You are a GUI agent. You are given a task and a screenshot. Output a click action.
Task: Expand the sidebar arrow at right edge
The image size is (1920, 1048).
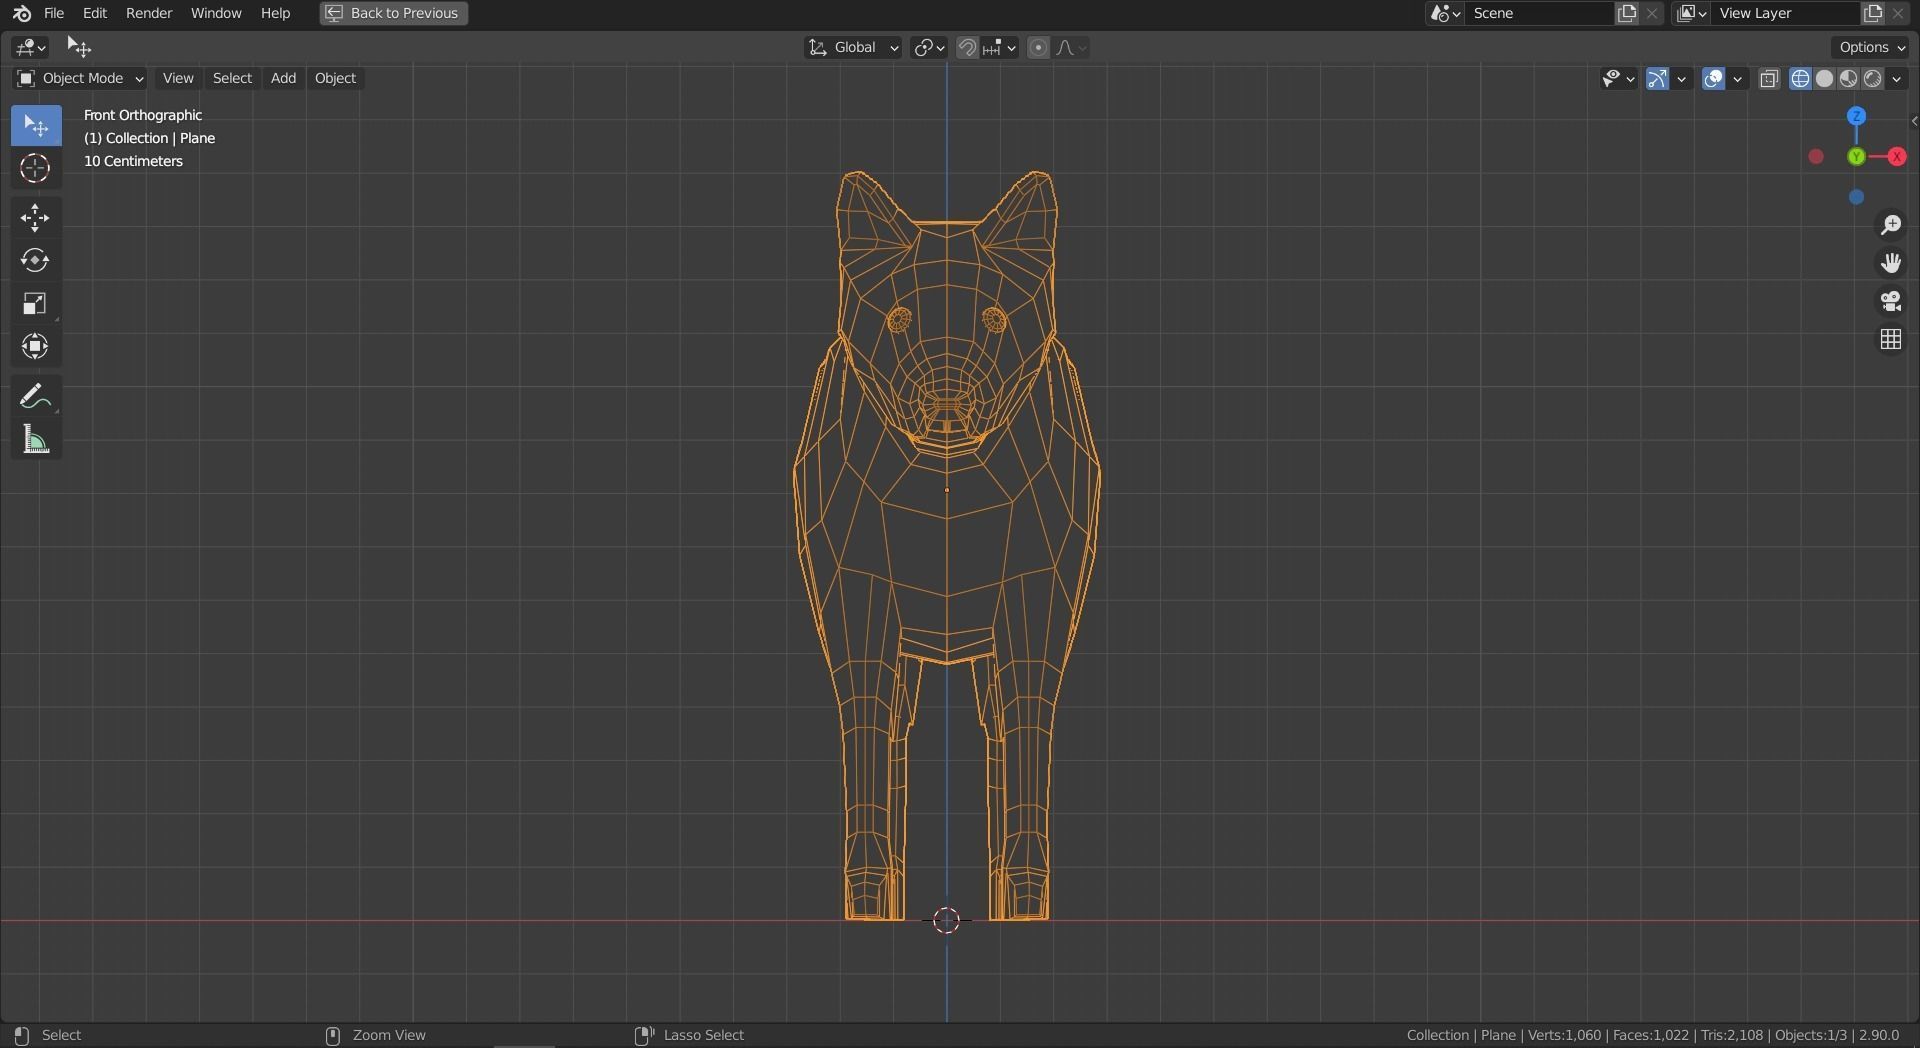point(1914,121)
